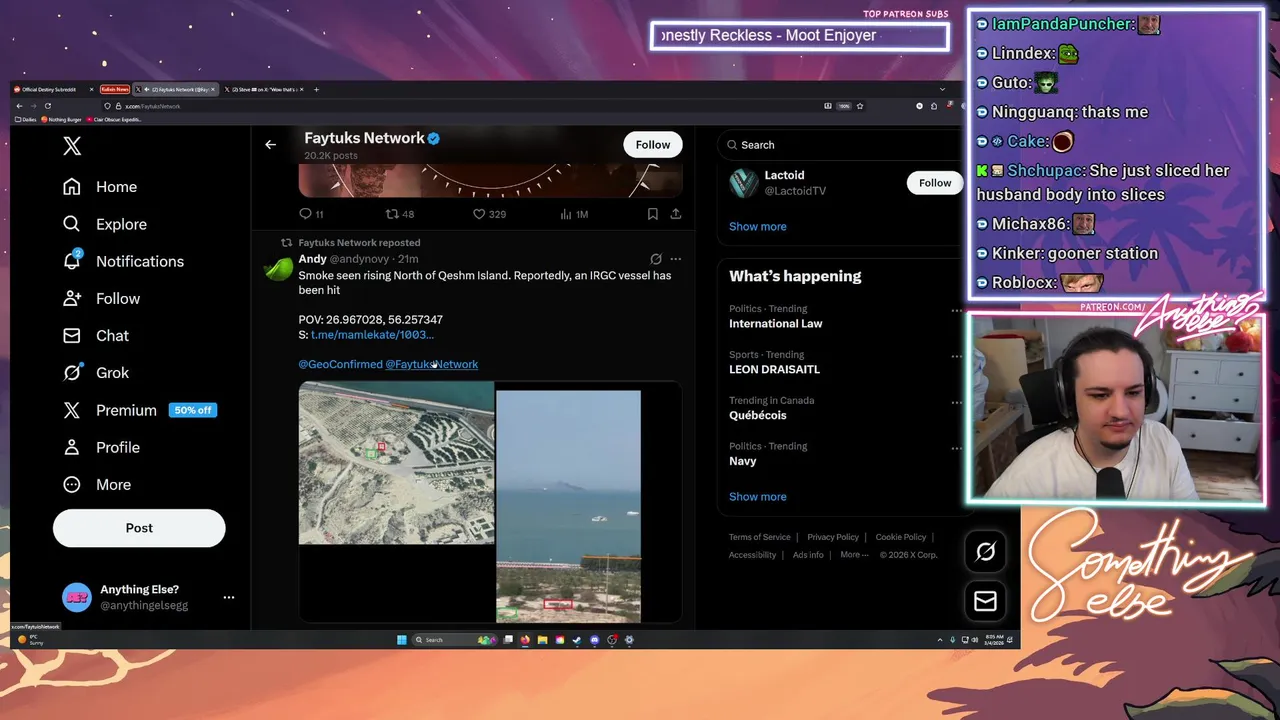Open the Windows Start menu

click(x=402, y=640)
